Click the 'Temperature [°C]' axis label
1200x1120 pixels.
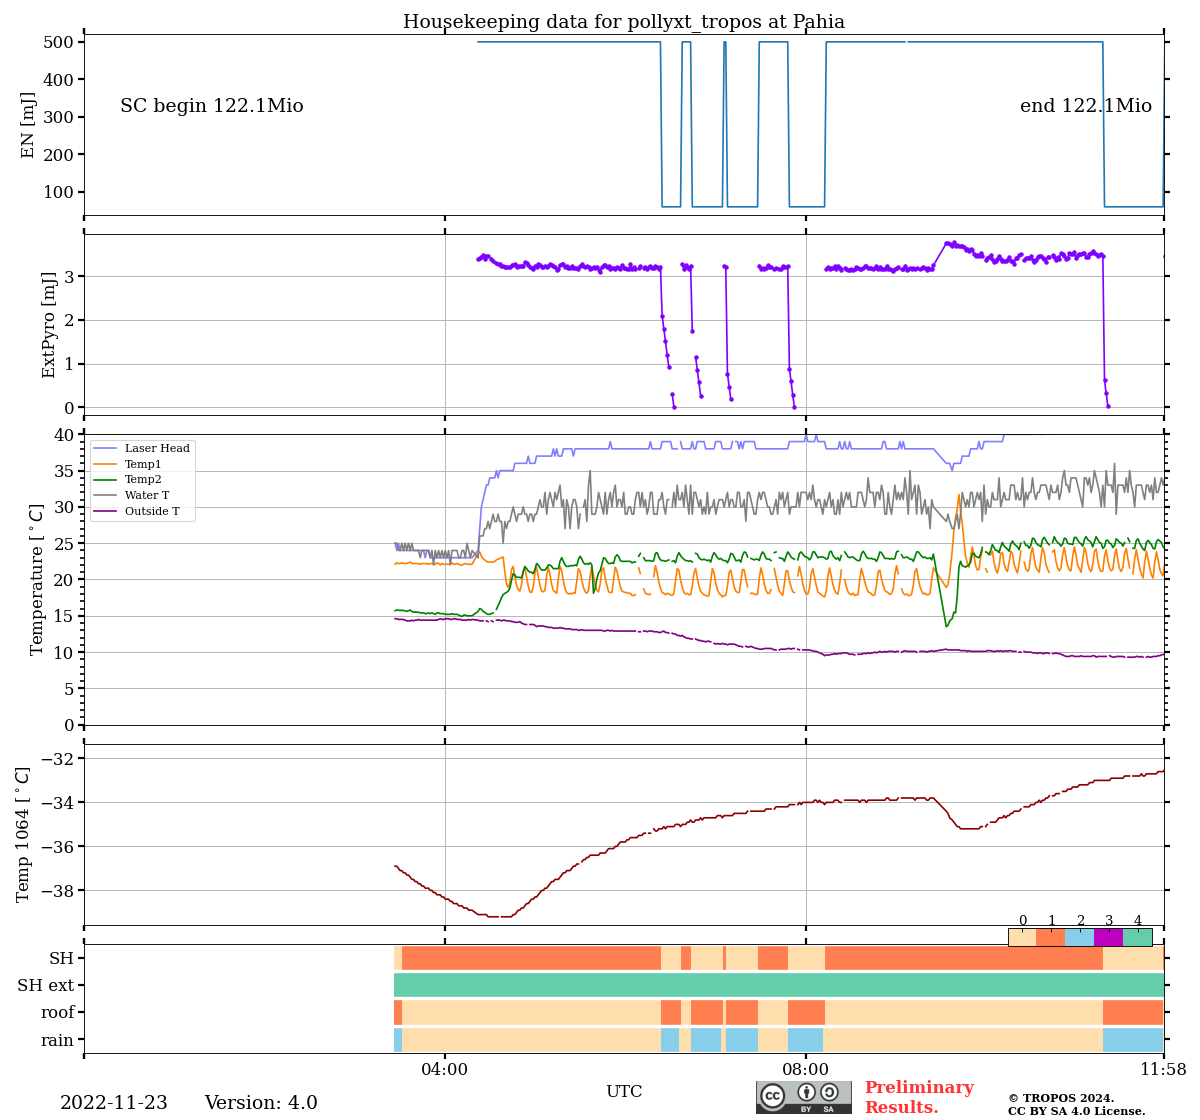[37, 579]
